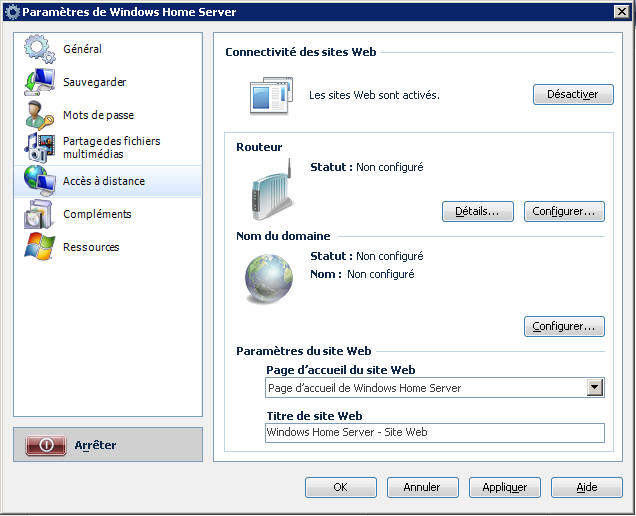The height and width of the screenshot is (516, 636).
Task: Open the Ressources section
Action: (108, 247)
